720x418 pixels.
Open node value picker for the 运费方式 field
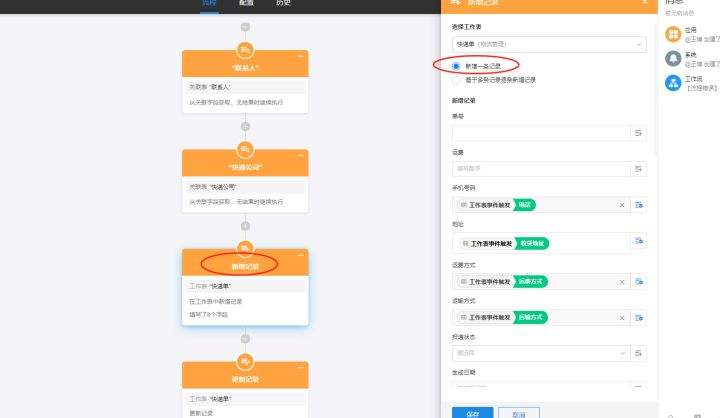(x=639, y=282)
